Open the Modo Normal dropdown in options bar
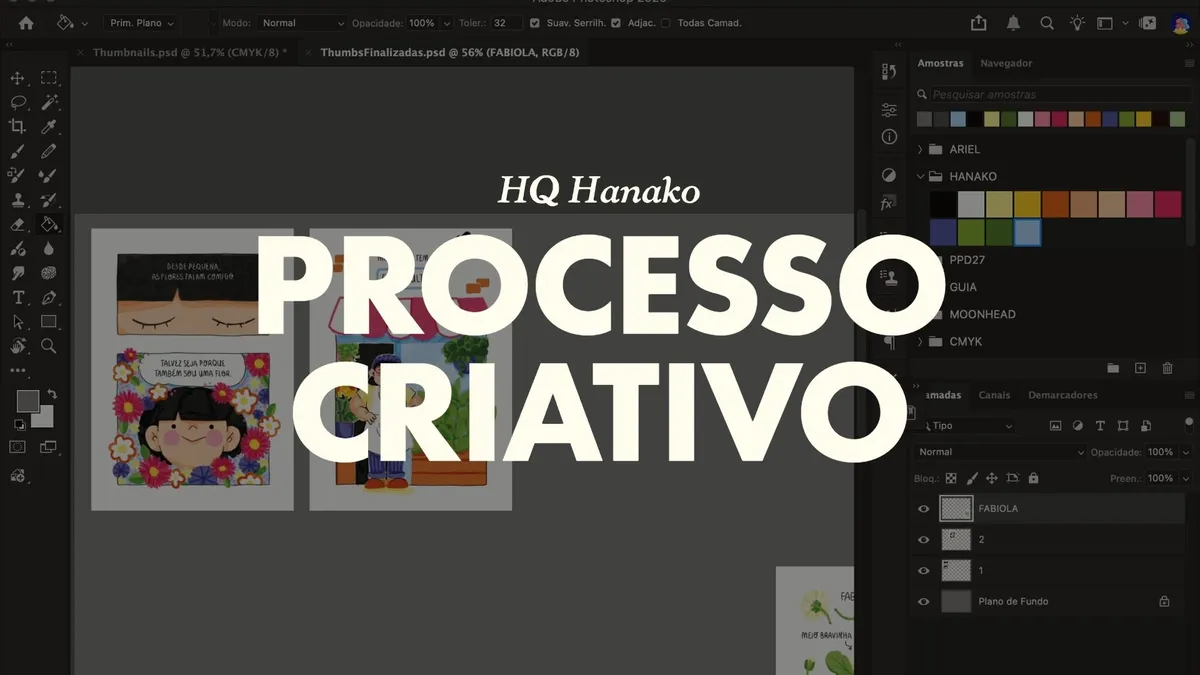Image resolution: width=1200 pixels, height=675 pixels. 300,23
